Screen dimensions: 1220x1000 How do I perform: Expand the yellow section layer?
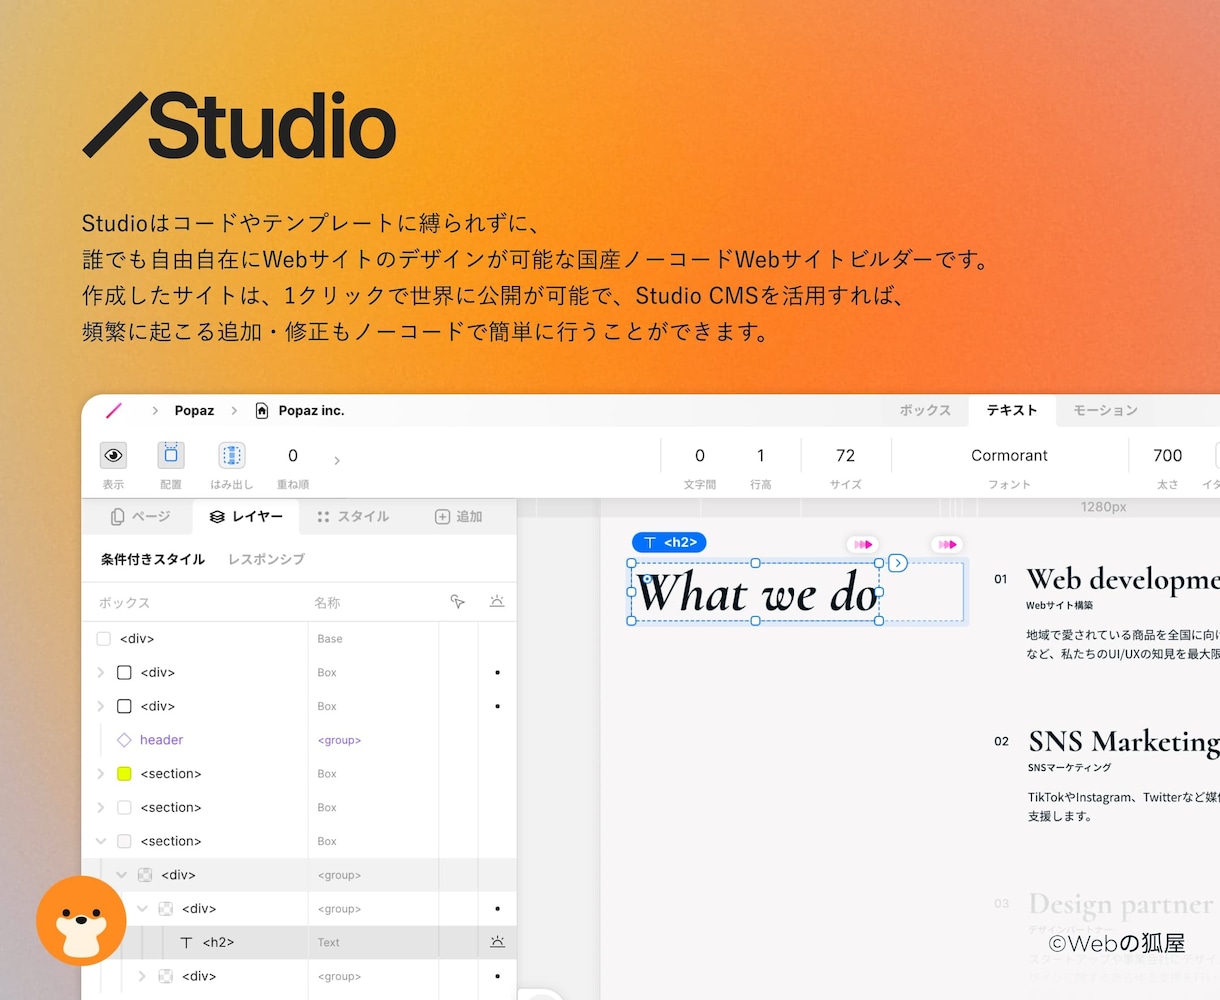coord(100,774)
